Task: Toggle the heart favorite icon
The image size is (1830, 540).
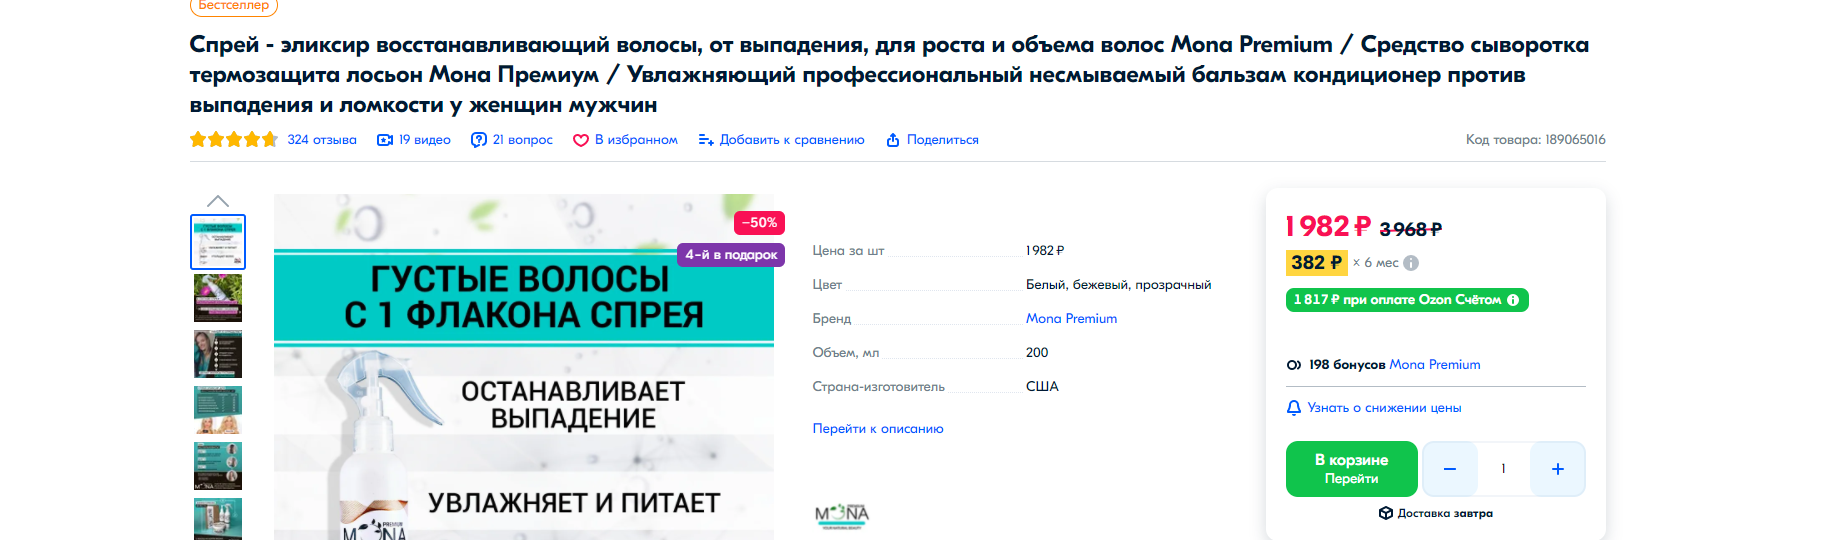Action: [581, 140]
